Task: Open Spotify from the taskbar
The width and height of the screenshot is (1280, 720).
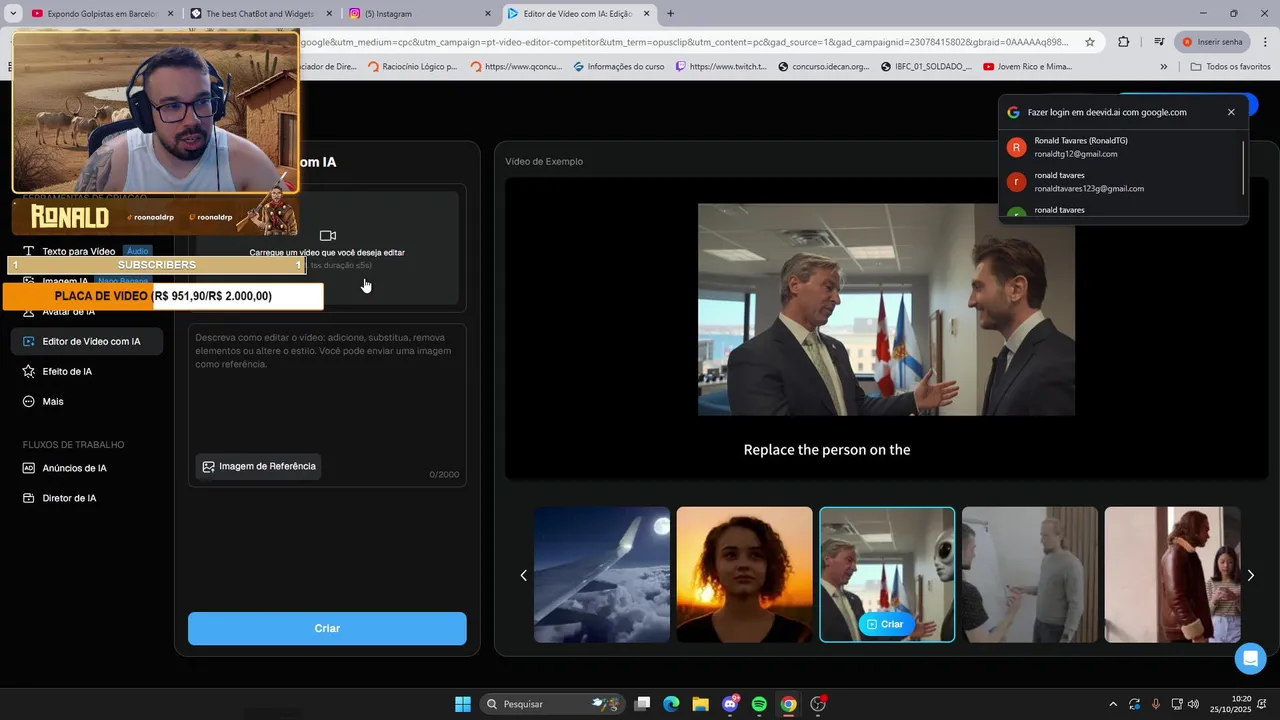Action: (x=759, y=704)
